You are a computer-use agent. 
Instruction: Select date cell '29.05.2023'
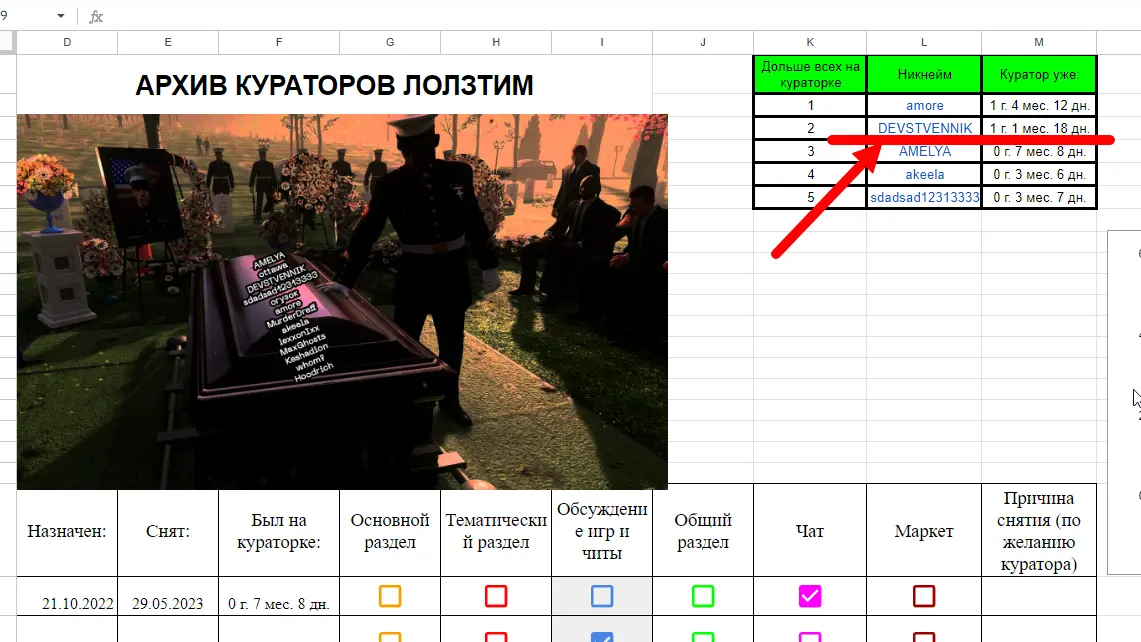pyautogui.click(x=168, y=597)
